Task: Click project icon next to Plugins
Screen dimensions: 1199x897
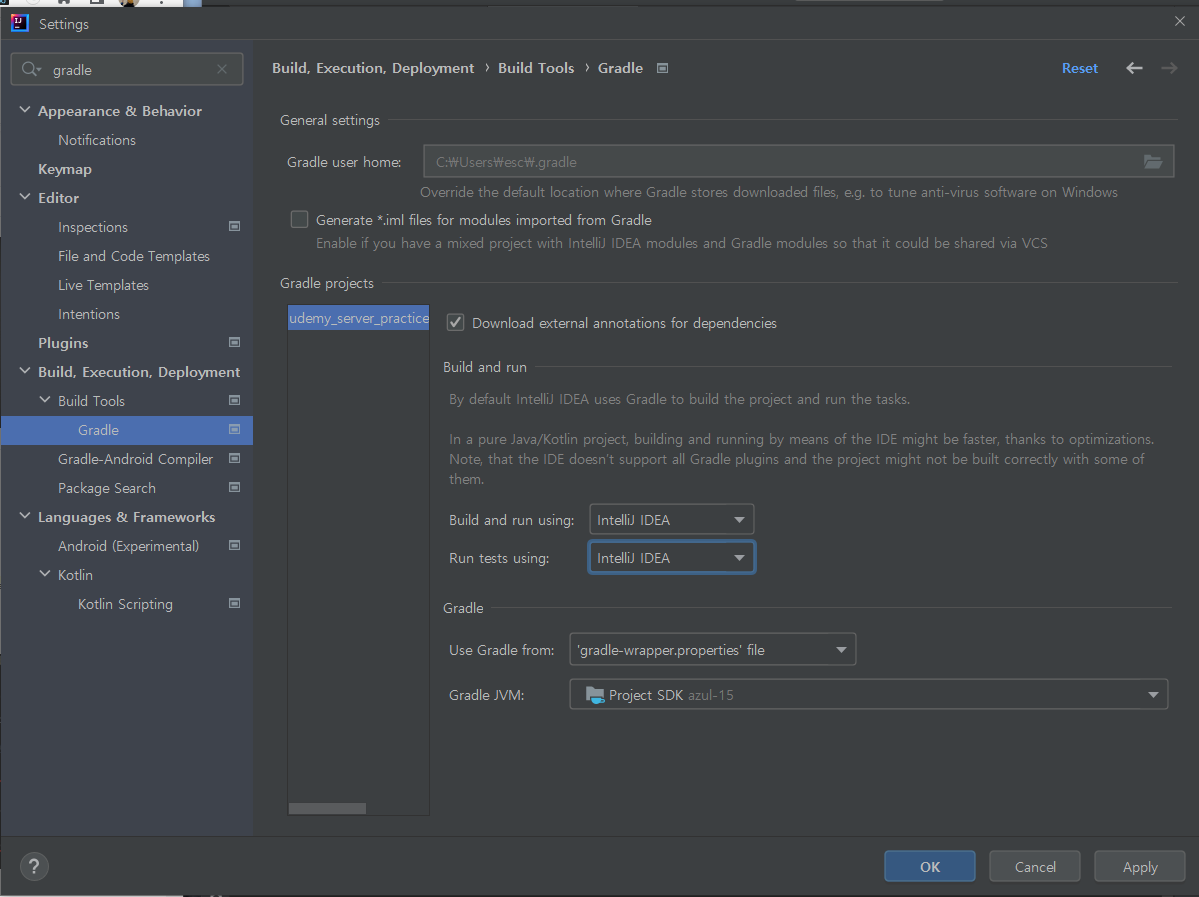Action: [235, 343]
